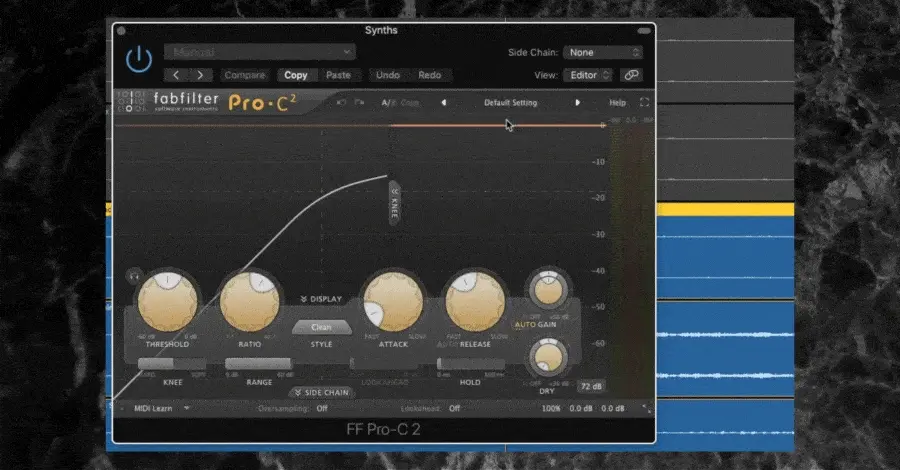This screenshot has width=900, height=470.
Task: Click the first 0.0 dB level value
Action: click(580, 409)
